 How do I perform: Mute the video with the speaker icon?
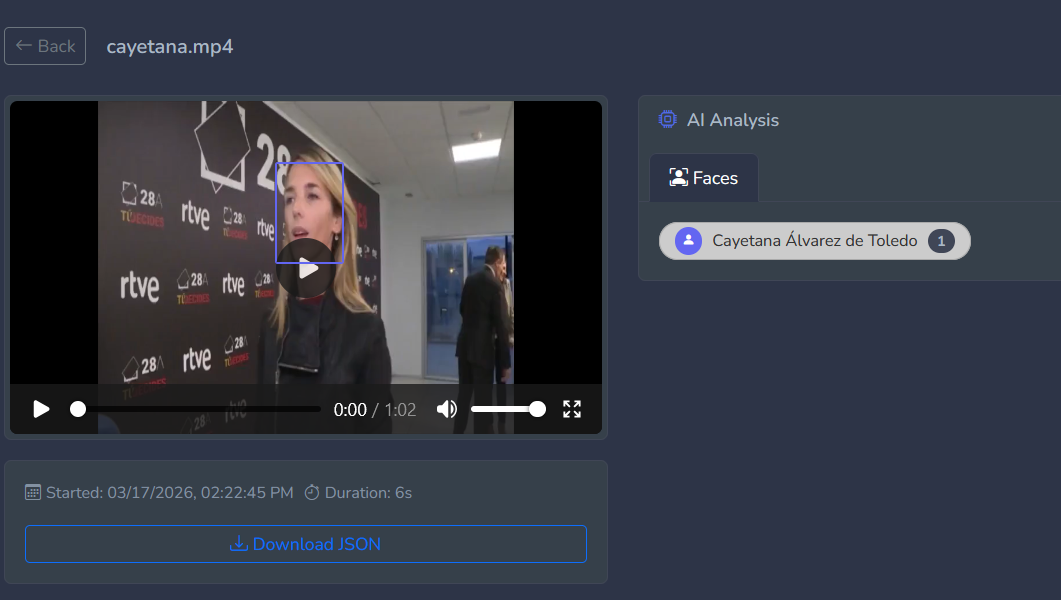[447, 409]
